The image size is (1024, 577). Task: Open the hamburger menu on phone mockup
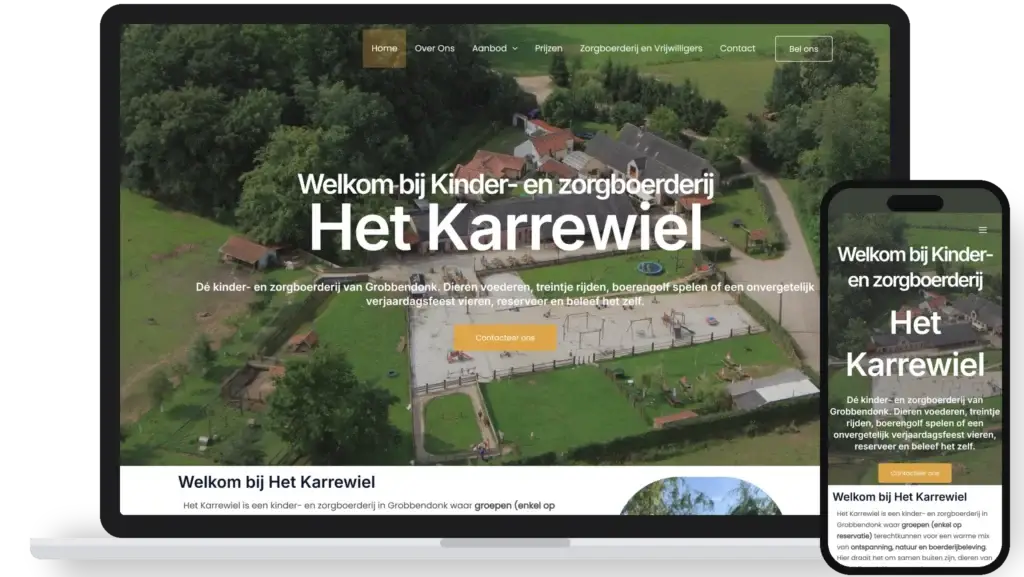(982, 230)
